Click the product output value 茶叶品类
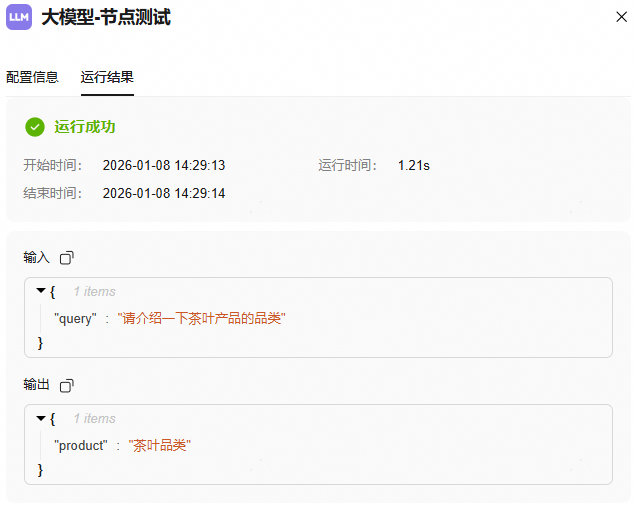This screenshot has height=505, width=635. [160, 445]
